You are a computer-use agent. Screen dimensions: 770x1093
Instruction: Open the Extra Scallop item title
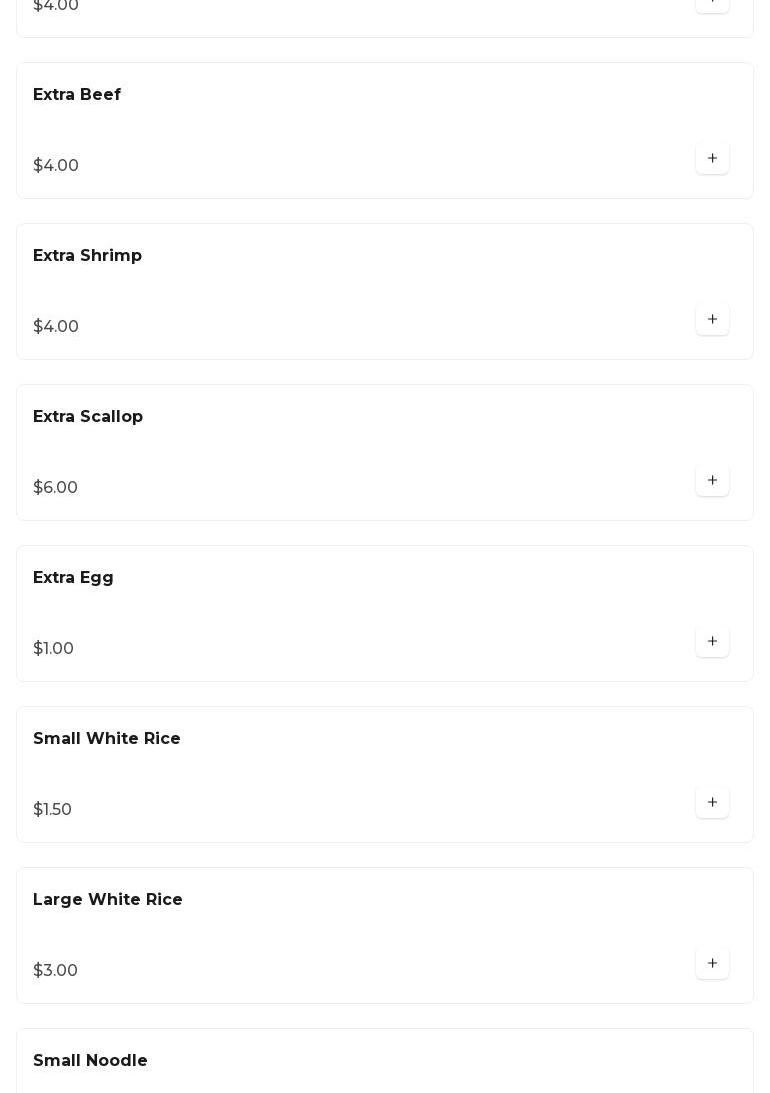88,417
